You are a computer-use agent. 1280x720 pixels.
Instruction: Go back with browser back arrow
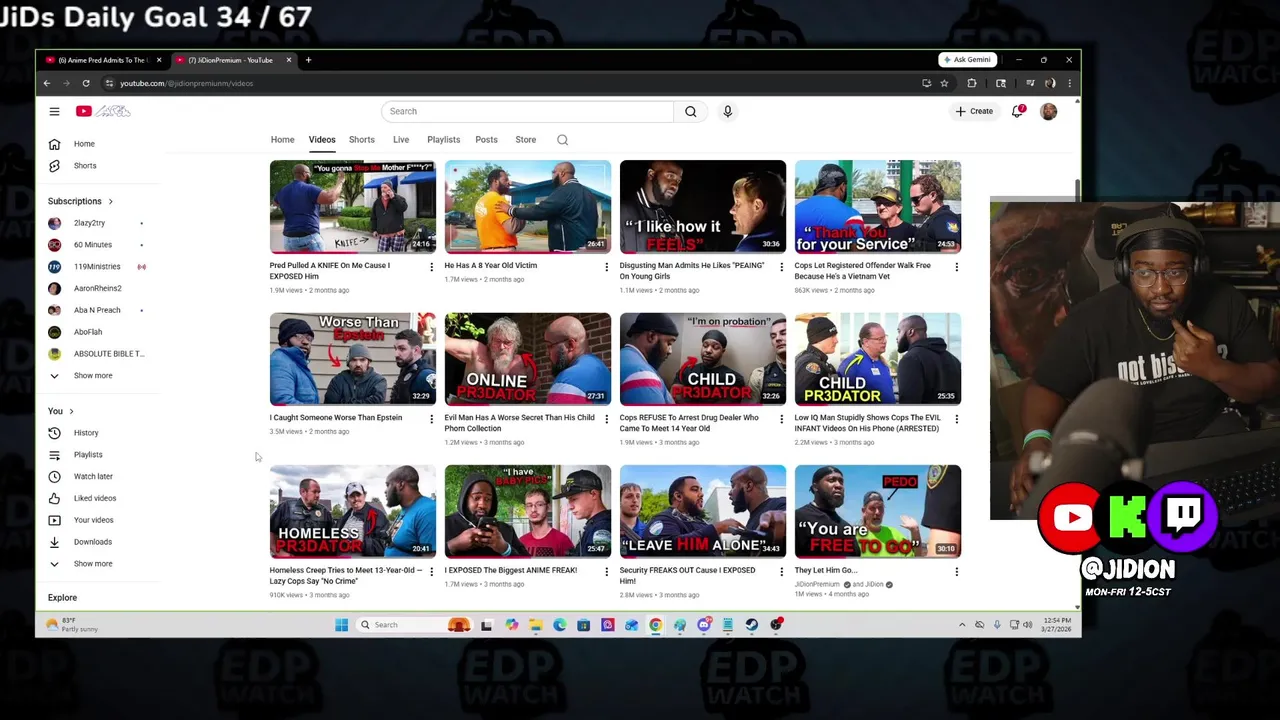click(46, 83)
